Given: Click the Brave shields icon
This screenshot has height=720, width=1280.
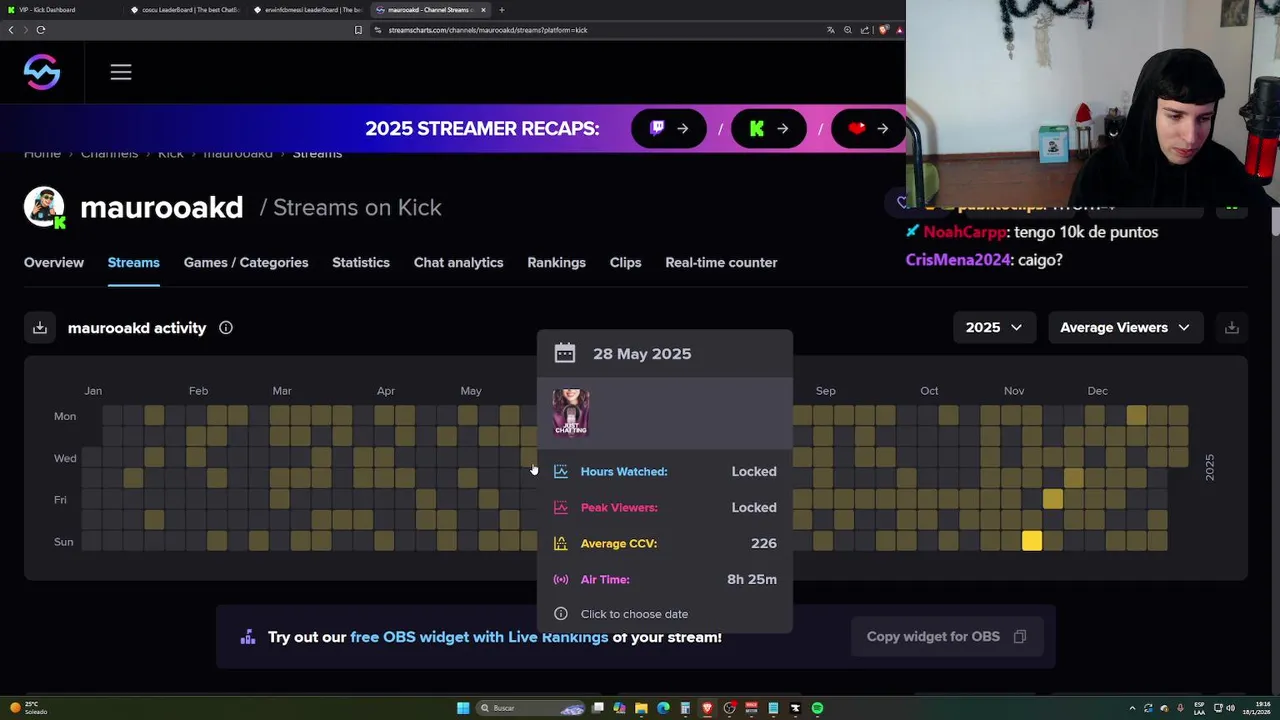Looking at the screenshot, I should [884, 30].
